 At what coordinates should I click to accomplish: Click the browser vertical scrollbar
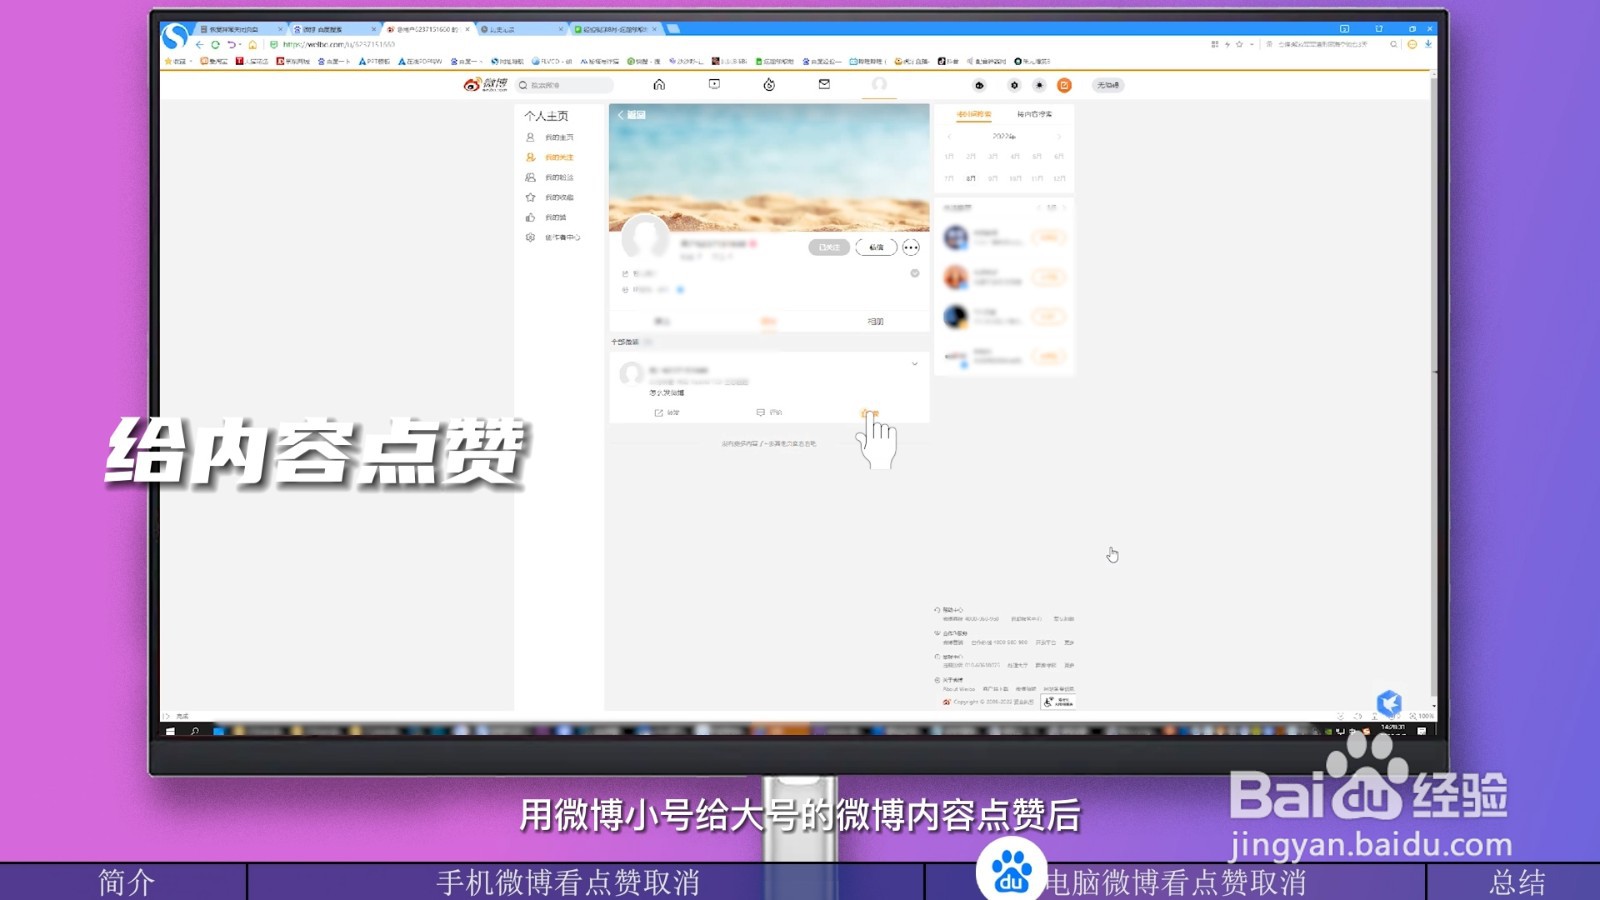click(x=1434, y=390)
